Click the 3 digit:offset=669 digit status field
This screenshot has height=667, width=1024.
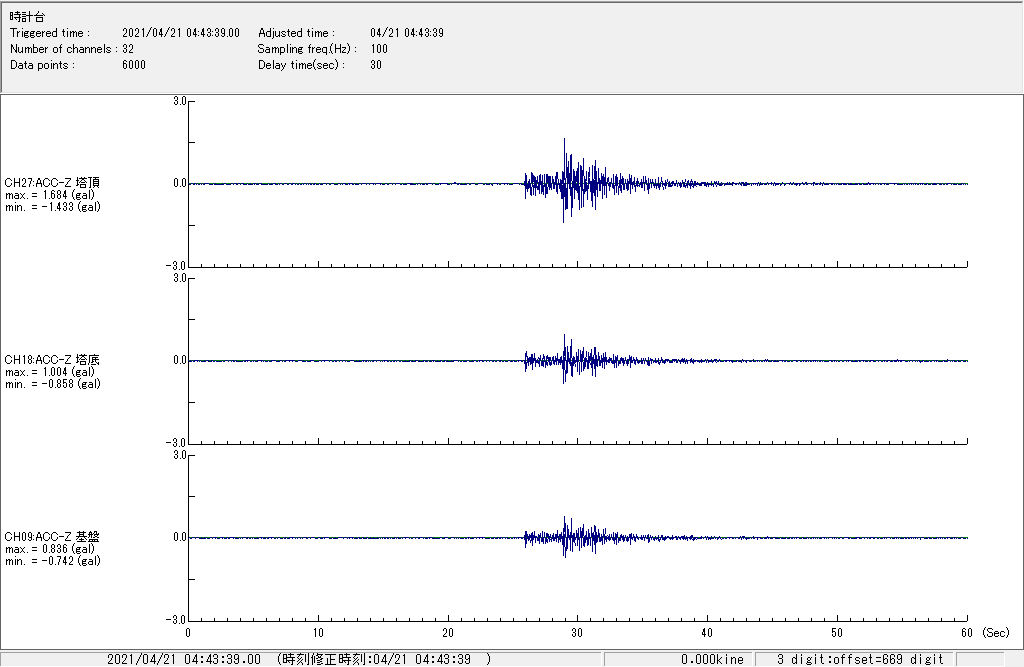pos(860,659)
